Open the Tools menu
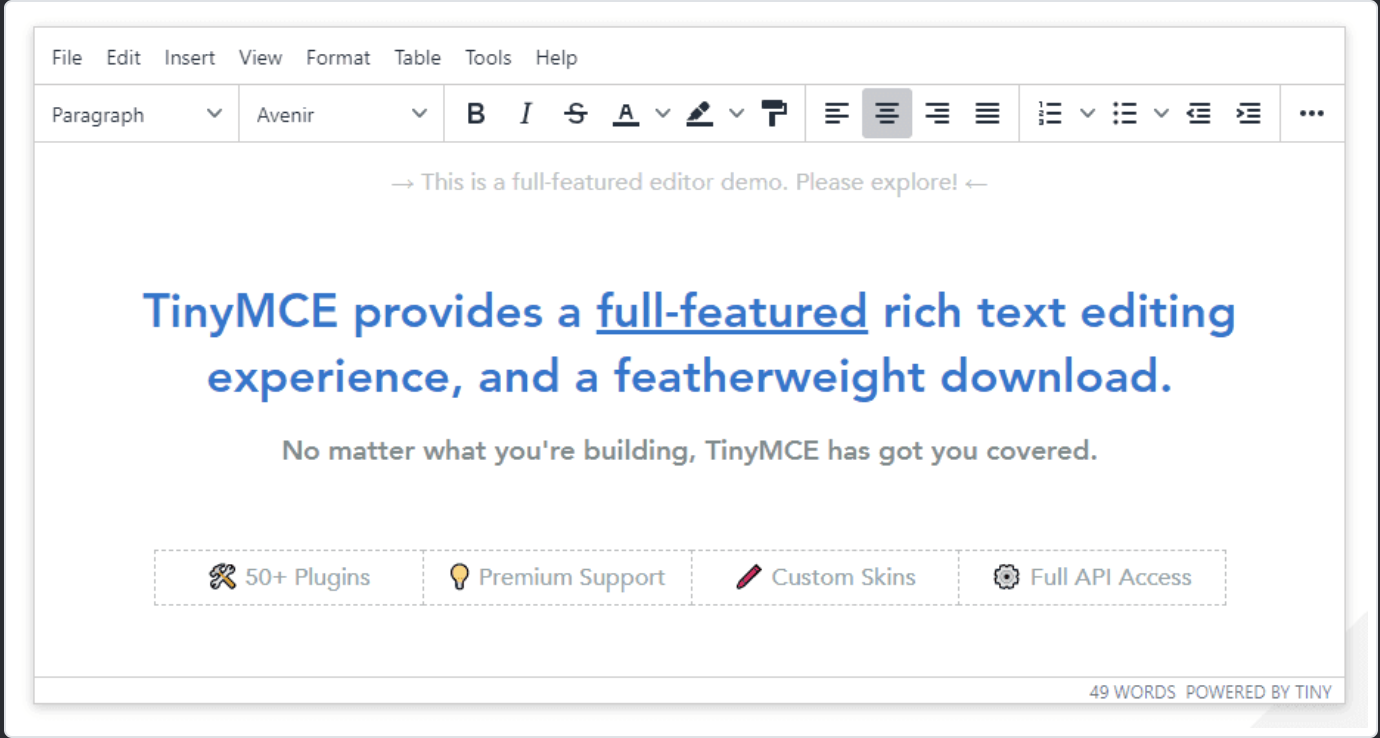The width and height of the screenshot is (1380, 738). click(x=488, y=58)
